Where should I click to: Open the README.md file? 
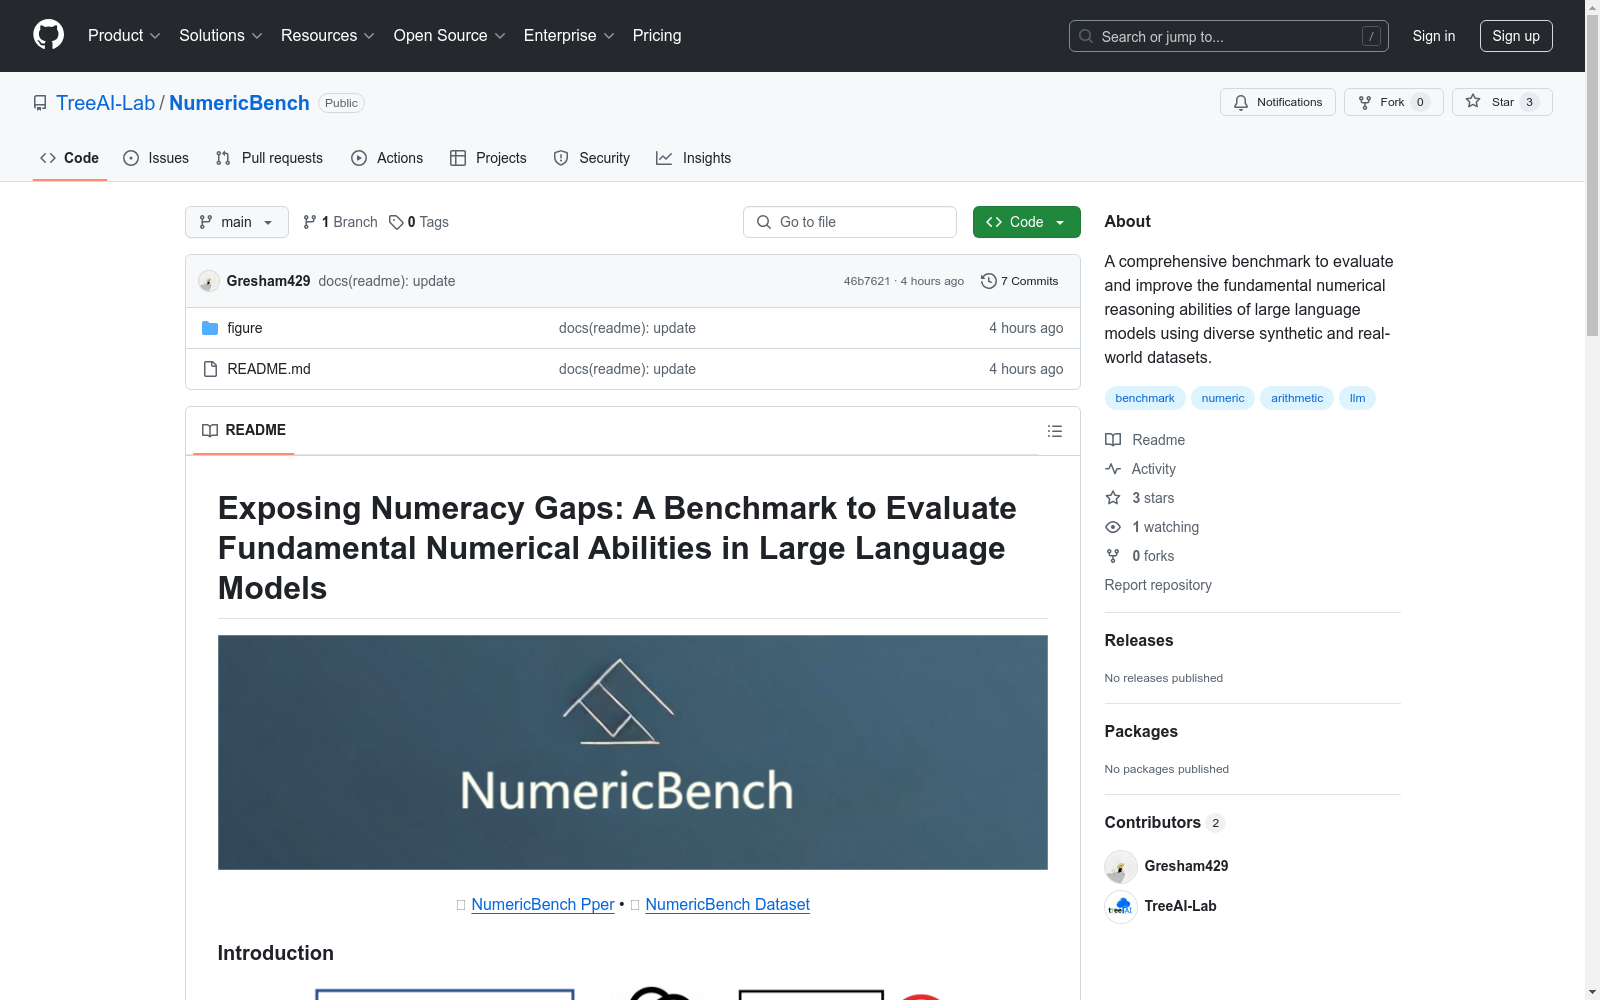coord(269,369)
